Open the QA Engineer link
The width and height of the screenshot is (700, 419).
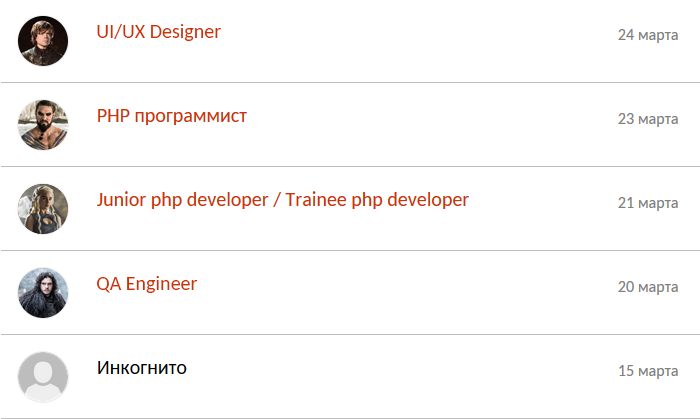(146, 284)
